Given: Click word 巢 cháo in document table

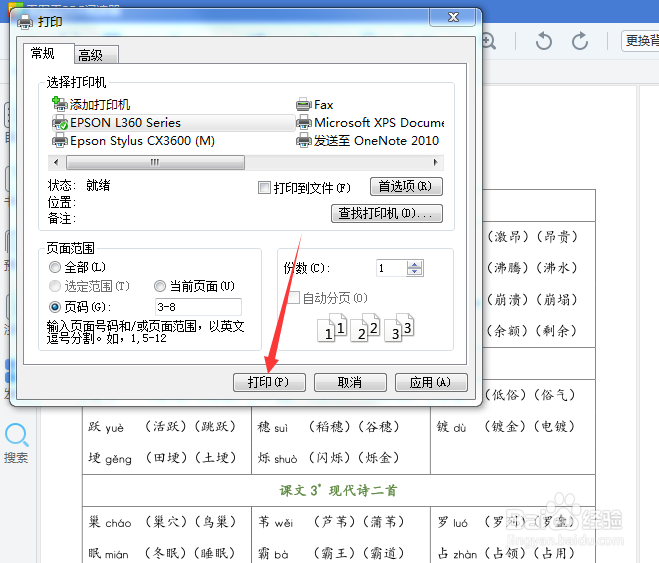Looking at the screenshot, I should pyautogui.click(x=110, y=522).
